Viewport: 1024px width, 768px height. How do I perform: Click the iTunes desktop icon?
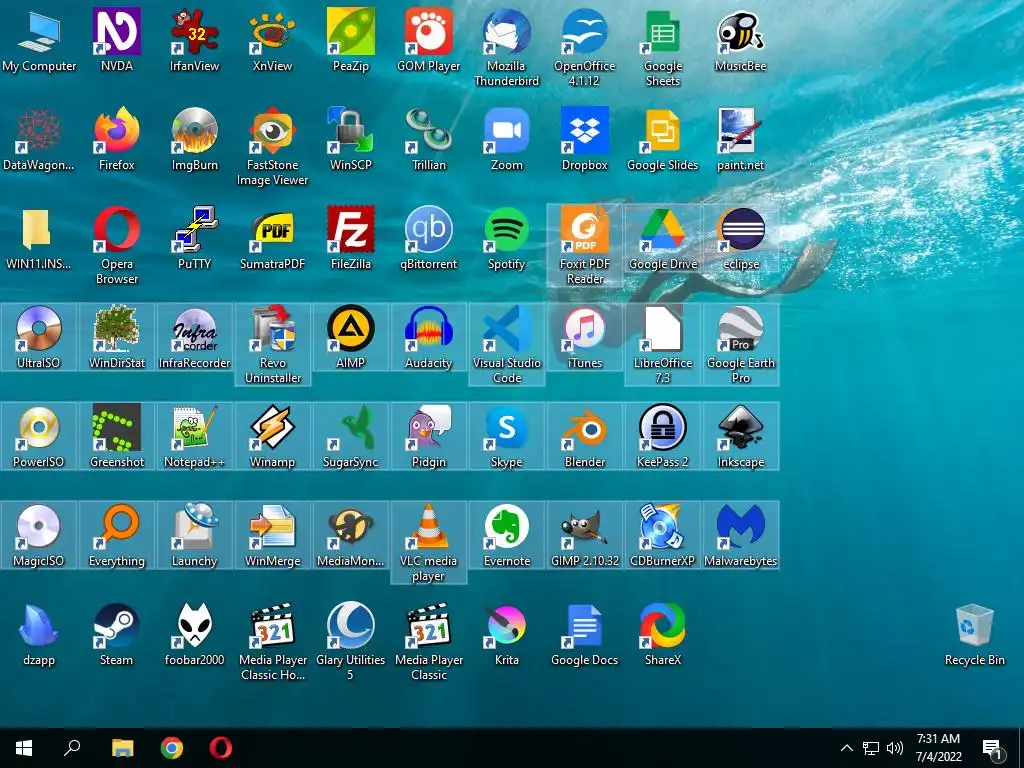point(584,338)
